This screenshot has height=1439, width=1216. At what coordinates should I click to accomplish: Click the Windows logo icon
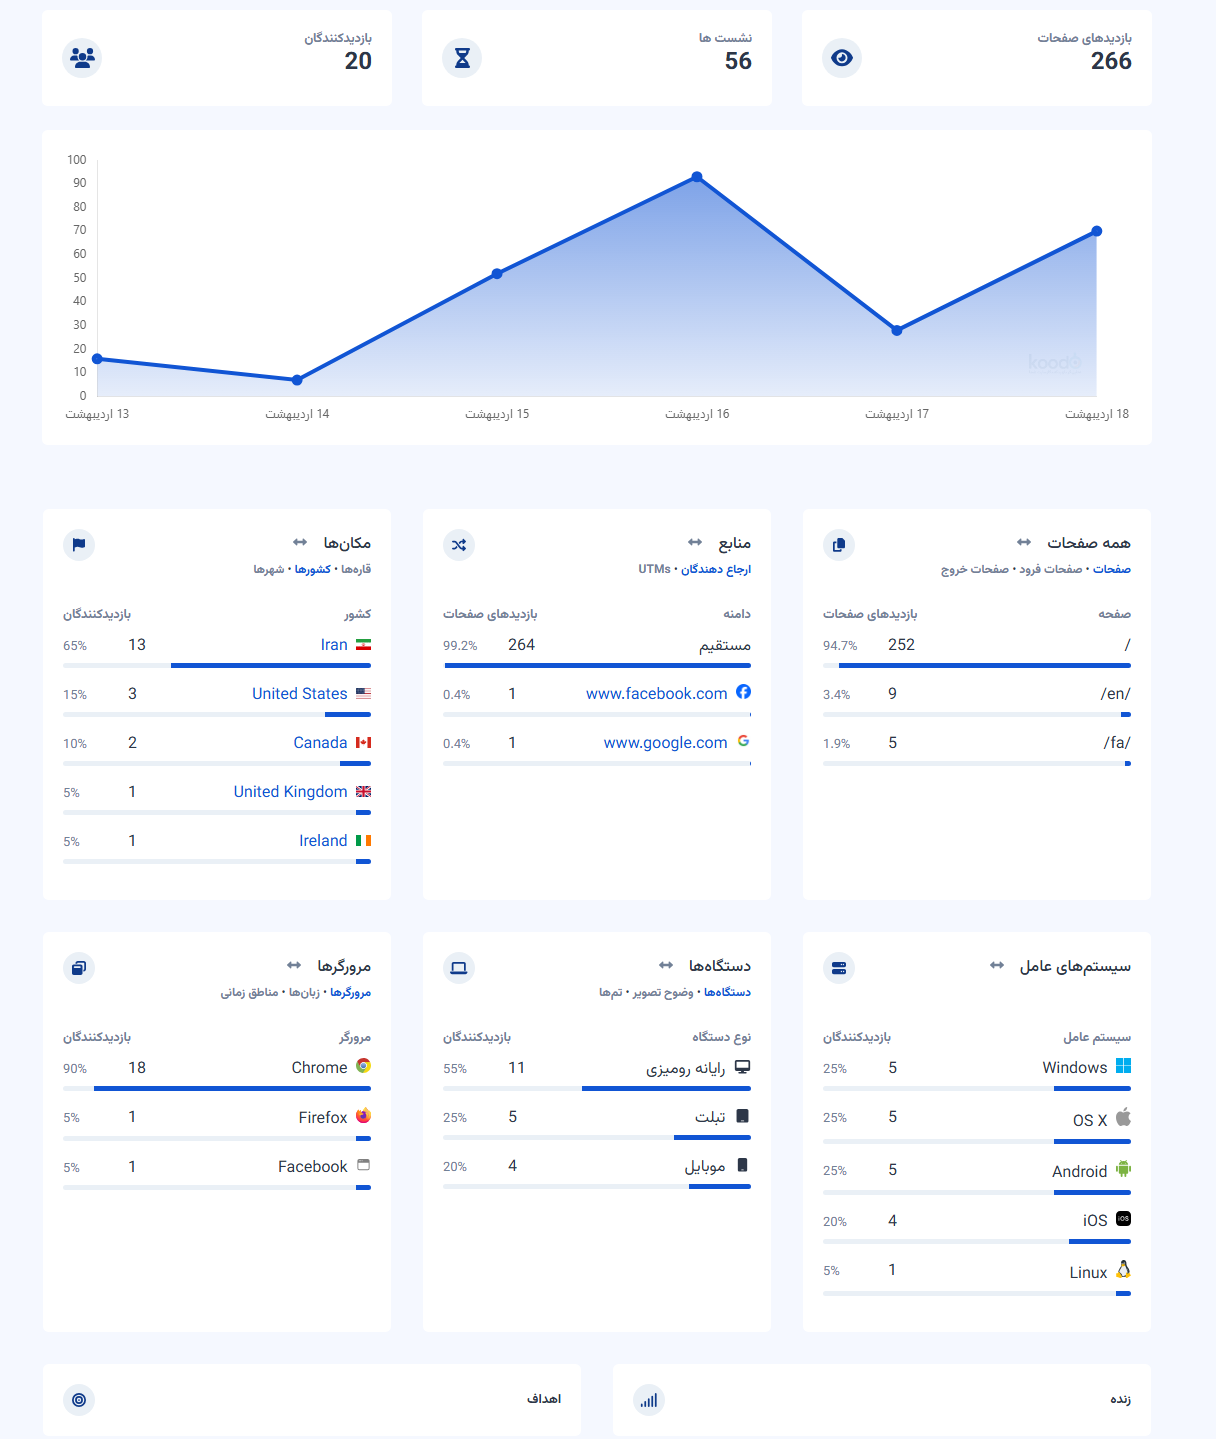pyautogui.click(x=1123, y=1066)
